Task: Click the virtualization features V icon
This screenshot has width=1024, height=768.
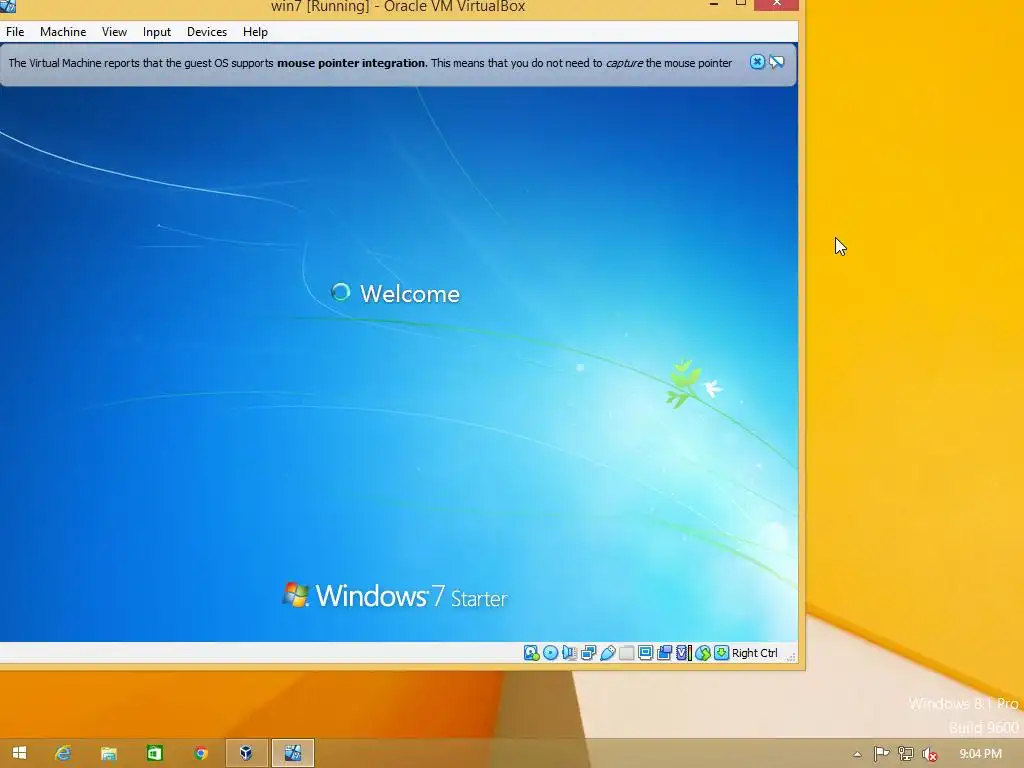Action: tap(683, 653)
